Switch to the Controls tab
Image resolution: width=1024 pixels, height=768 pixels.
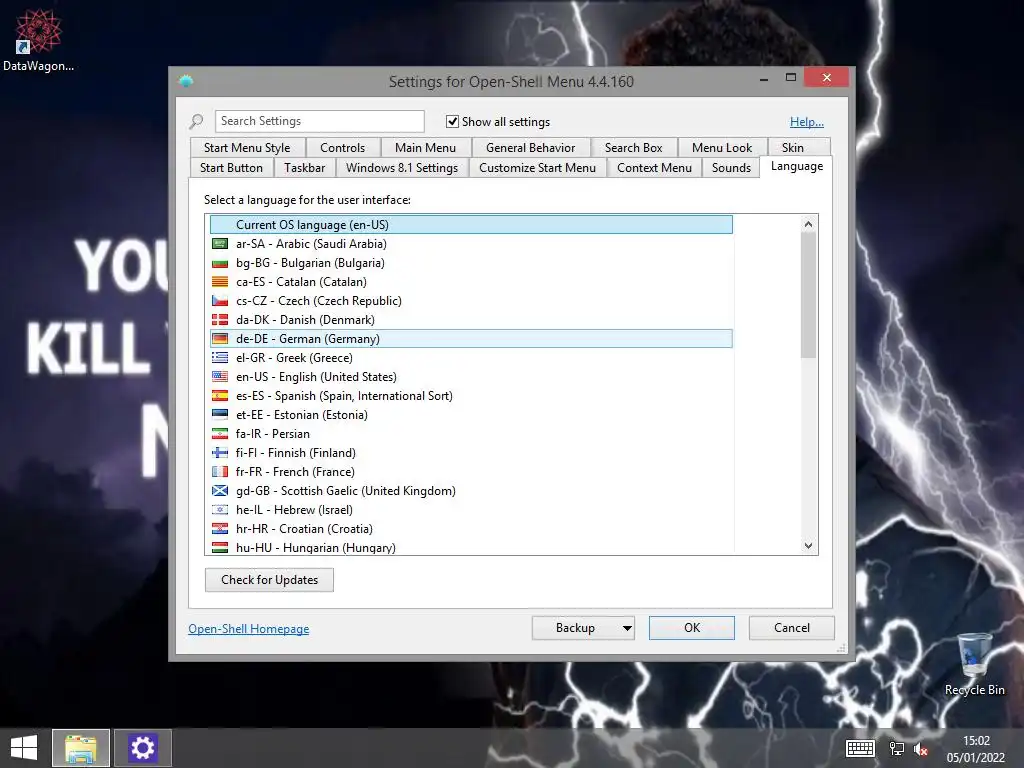(x=342, y=148)
